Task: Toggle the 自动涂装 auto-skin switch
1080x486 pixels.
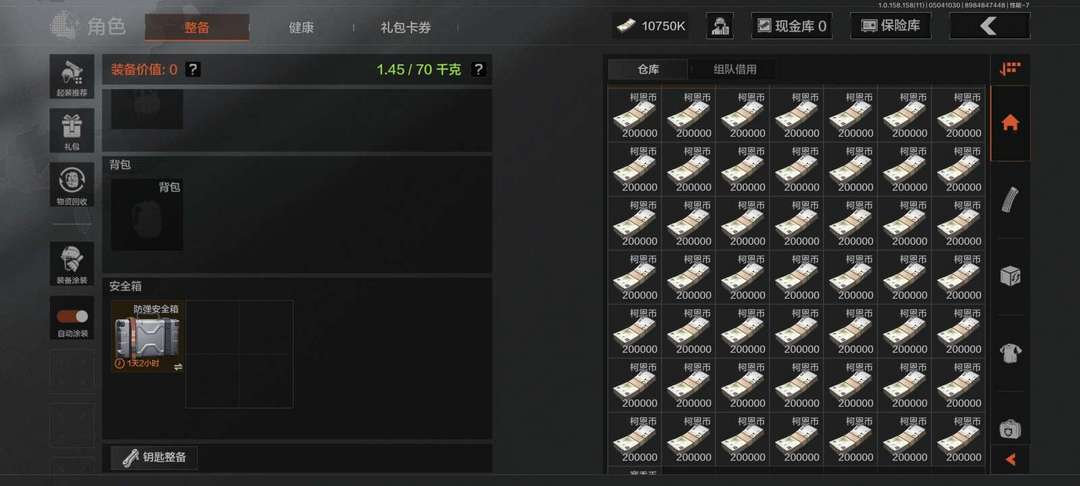Action: coord(72,316)
